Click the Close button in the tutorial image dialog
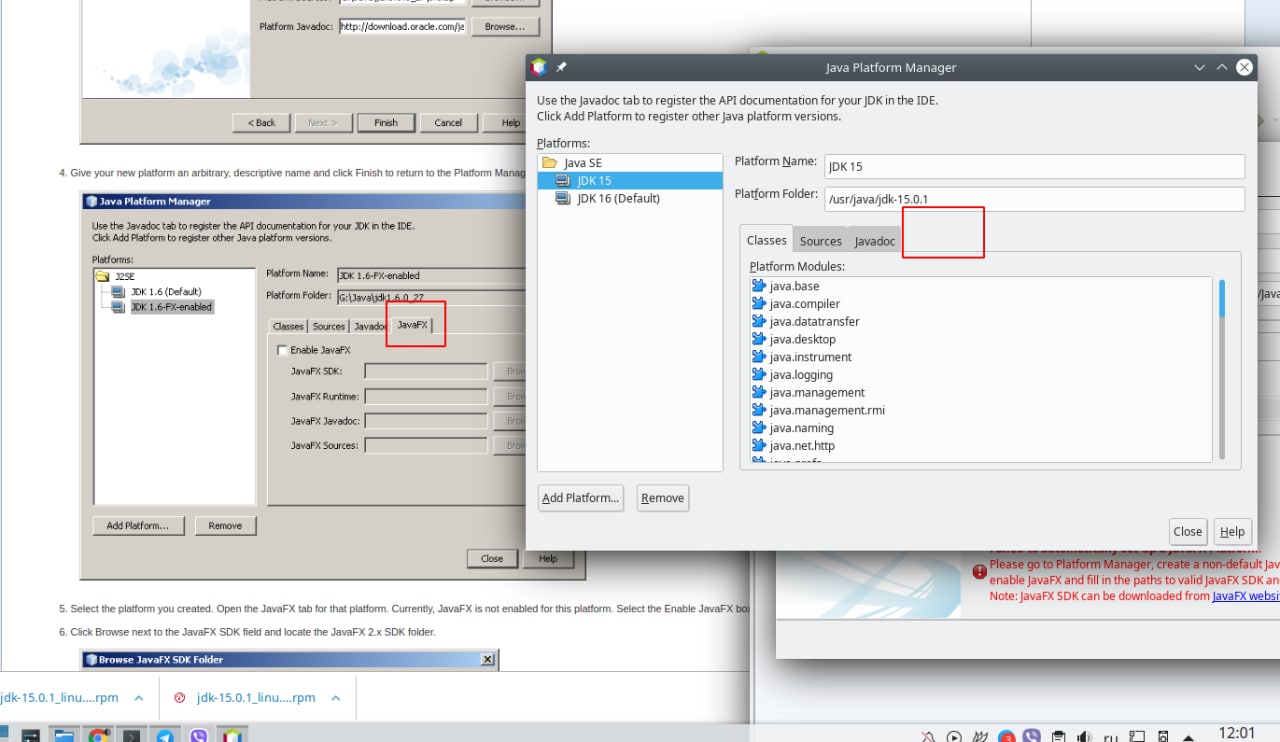Screen dimensions: 1280x742 click(x=492, y=558)
